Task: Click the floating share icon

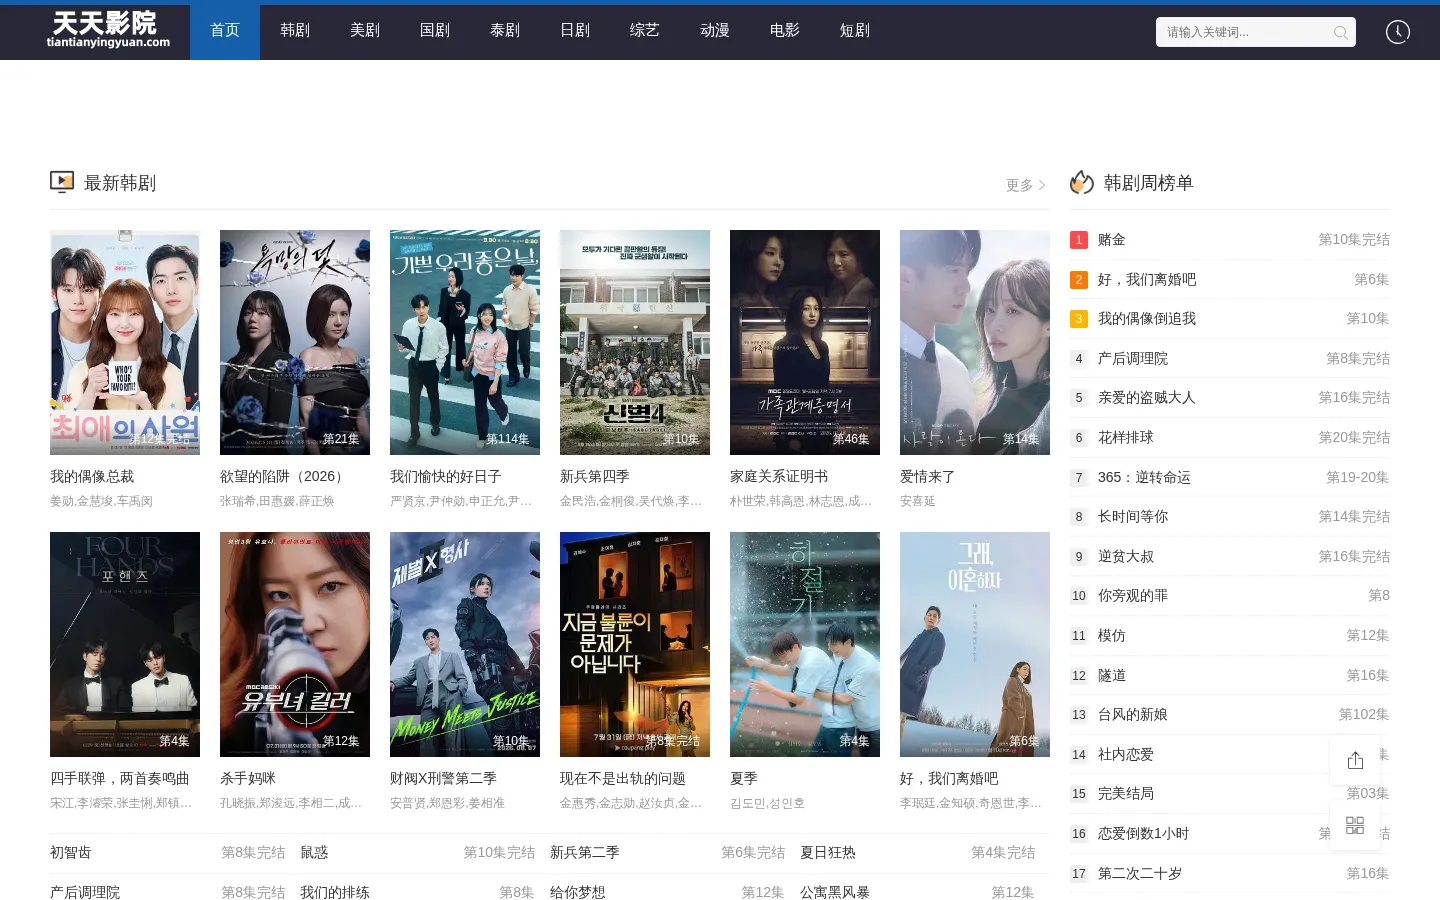Action: [1355, 761]
